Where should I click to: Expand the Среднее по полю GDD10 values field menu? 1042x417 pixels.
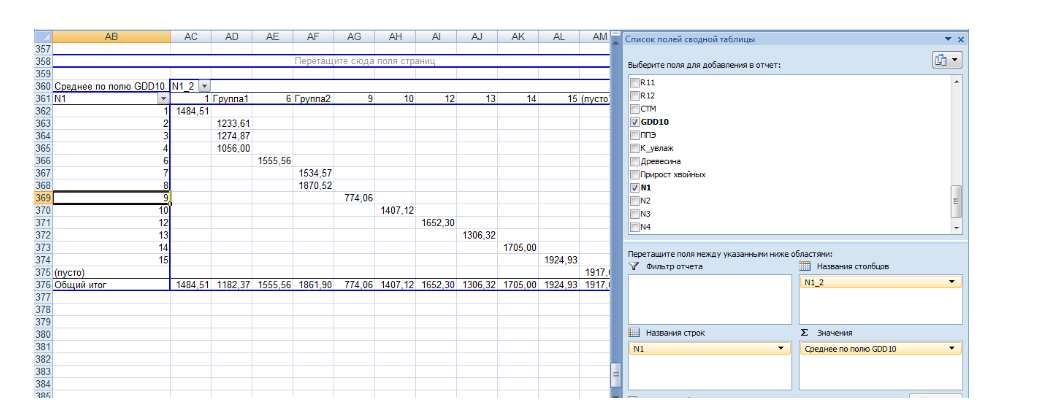(953, 348)
